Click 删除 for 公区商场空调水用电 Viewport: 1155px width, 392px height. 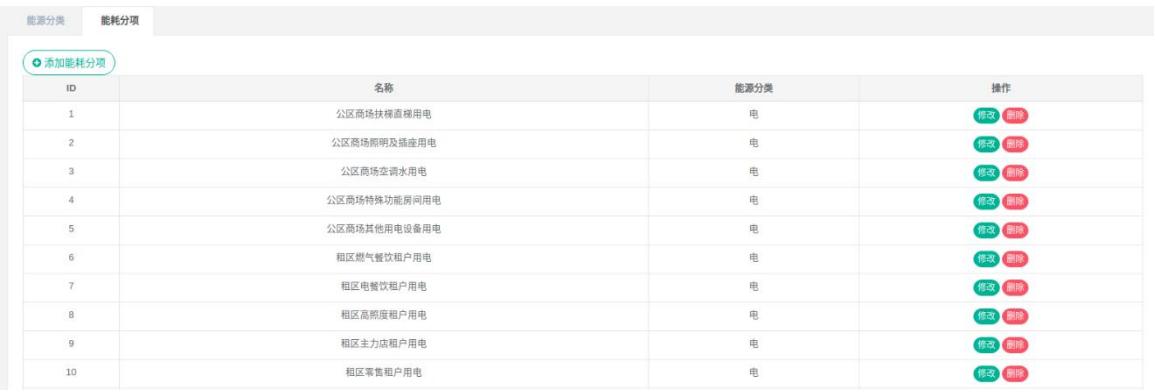[x=1015, y=172]
